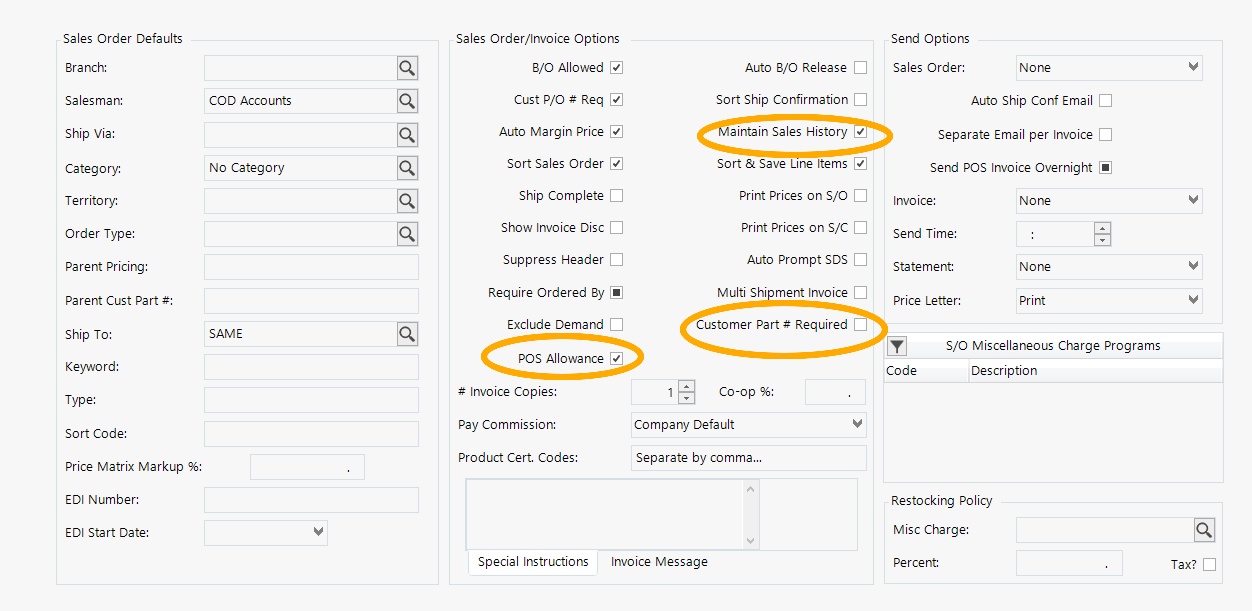
Task: Open the Territory lookup search
Action: (x=406, y=200)
